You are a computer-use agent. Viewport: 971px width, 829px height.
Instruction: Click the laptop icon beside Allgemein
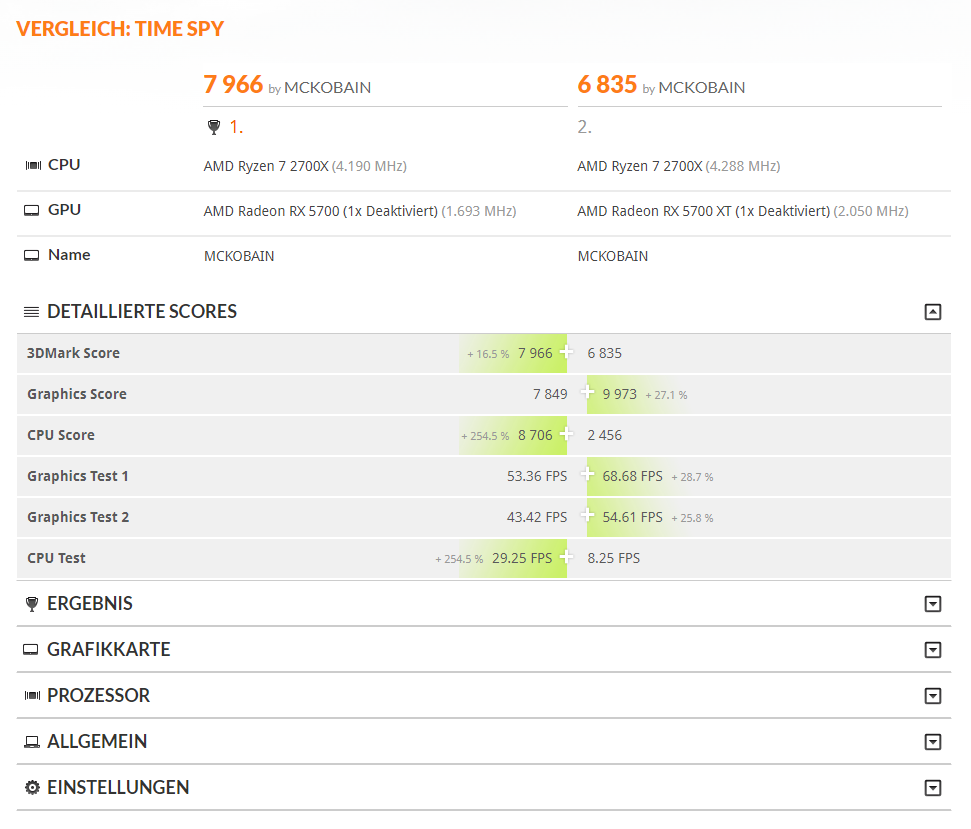pyautogui.click(x=32, y=742)
